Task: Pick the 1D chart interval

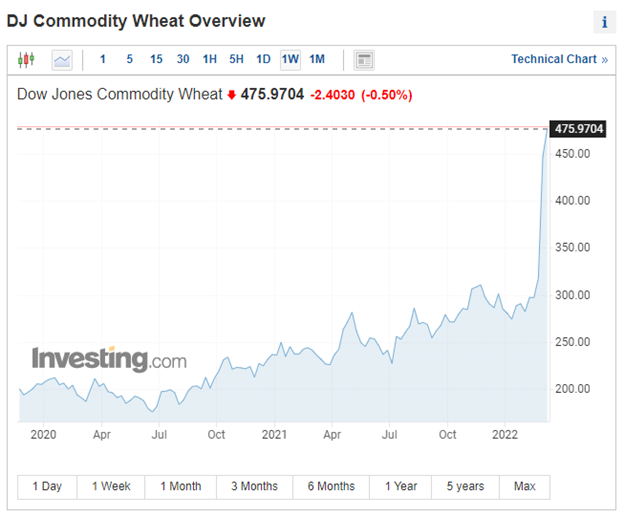Action: (263, 60)
